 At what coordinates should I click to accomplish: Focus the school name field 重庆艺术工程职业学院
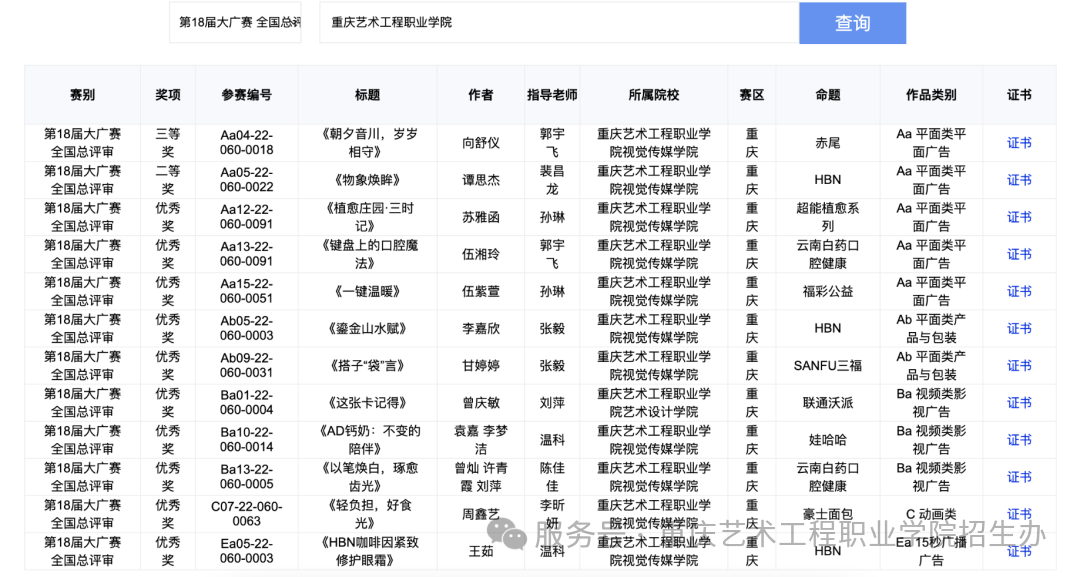(559, 23)
